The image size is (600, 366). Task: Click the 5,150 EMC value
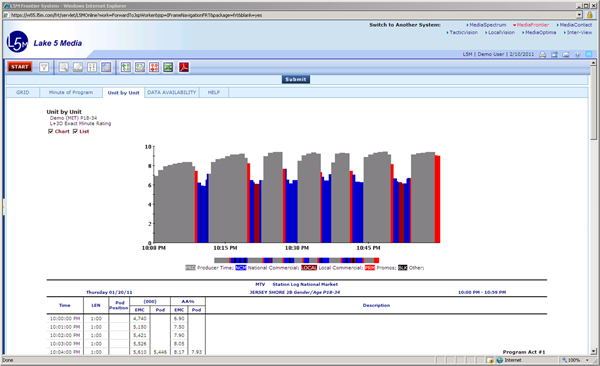(140, 327)
